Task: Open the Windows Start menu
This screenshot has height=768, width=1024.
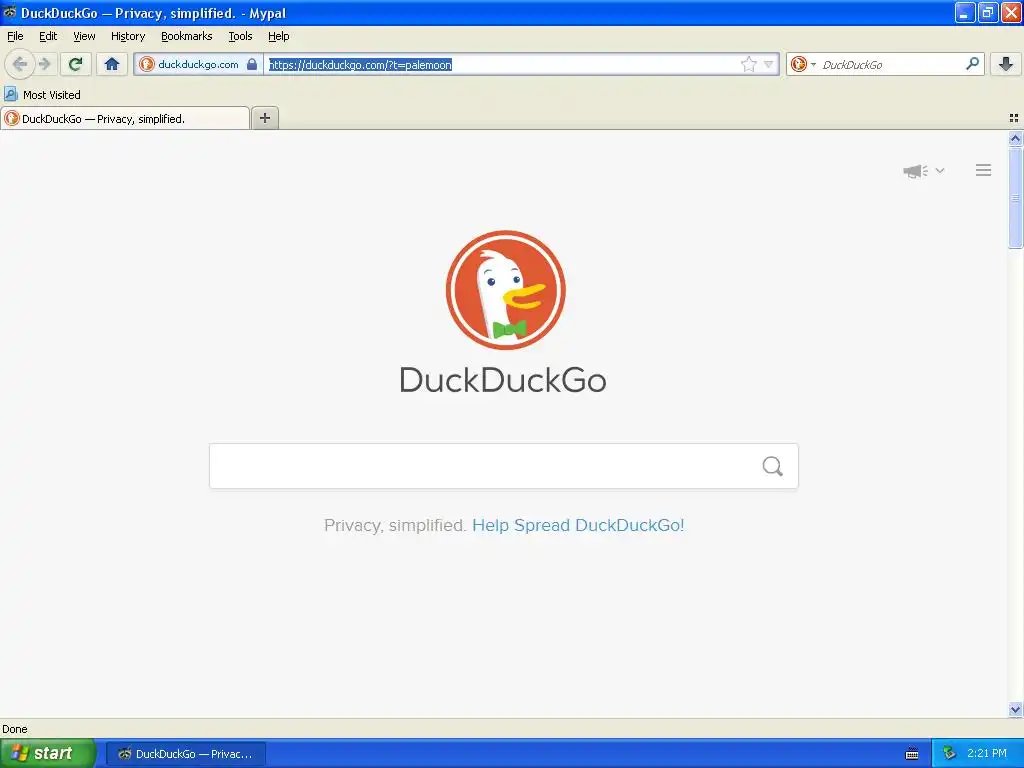Action: (48, 753)
